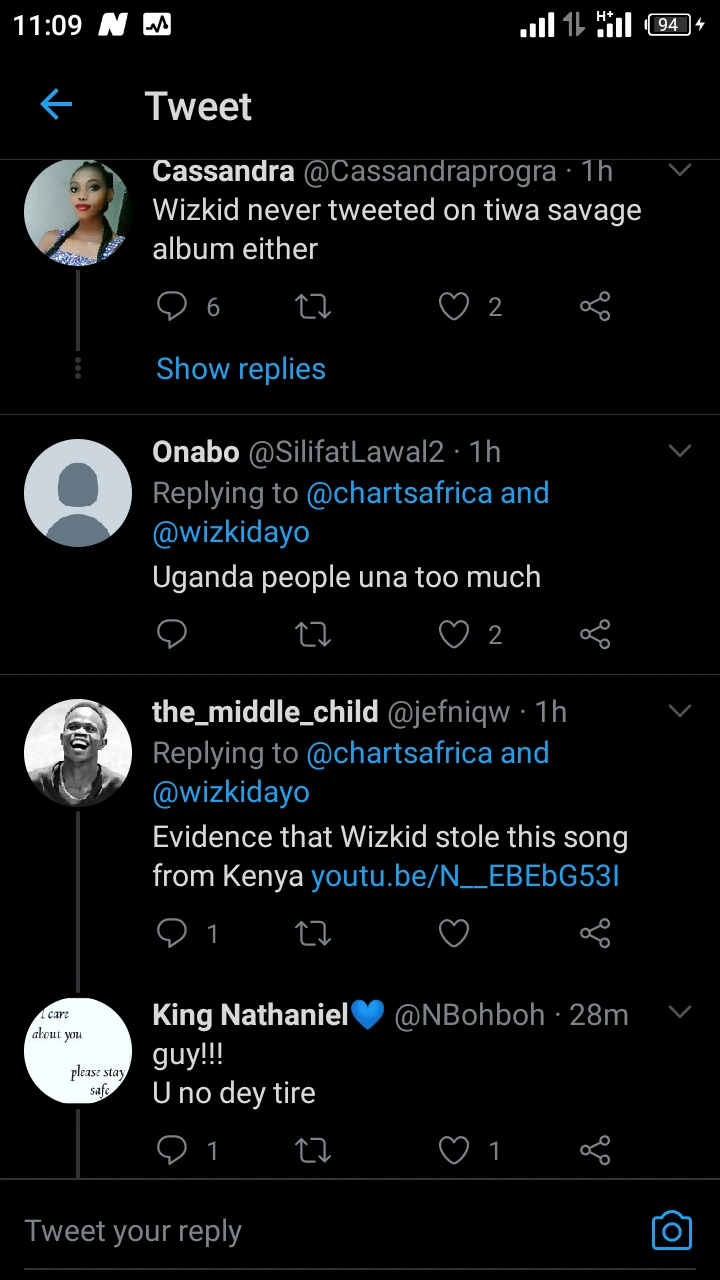Screen dimensions: 720x1280
Task: Open the youtu.be/N__EBEbG53I link
Action: pyautogui.click(x=465, y=876)
